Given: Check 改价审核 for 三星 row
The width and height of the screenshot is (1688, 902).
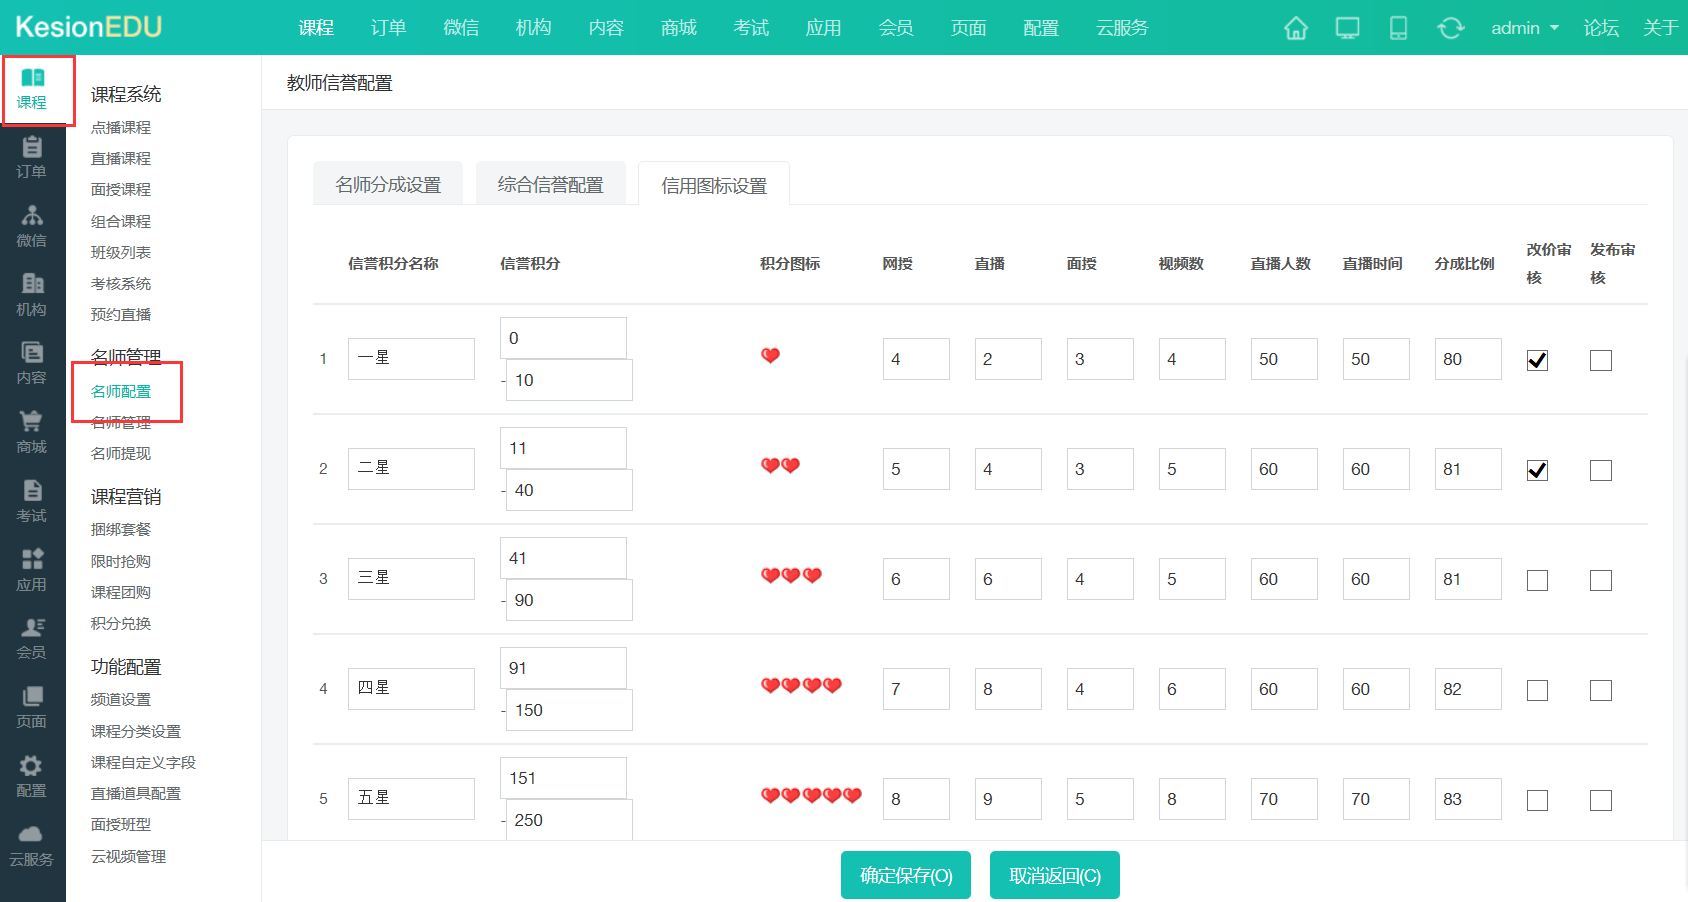Looking at the screenshot, I should (1537, 580).
